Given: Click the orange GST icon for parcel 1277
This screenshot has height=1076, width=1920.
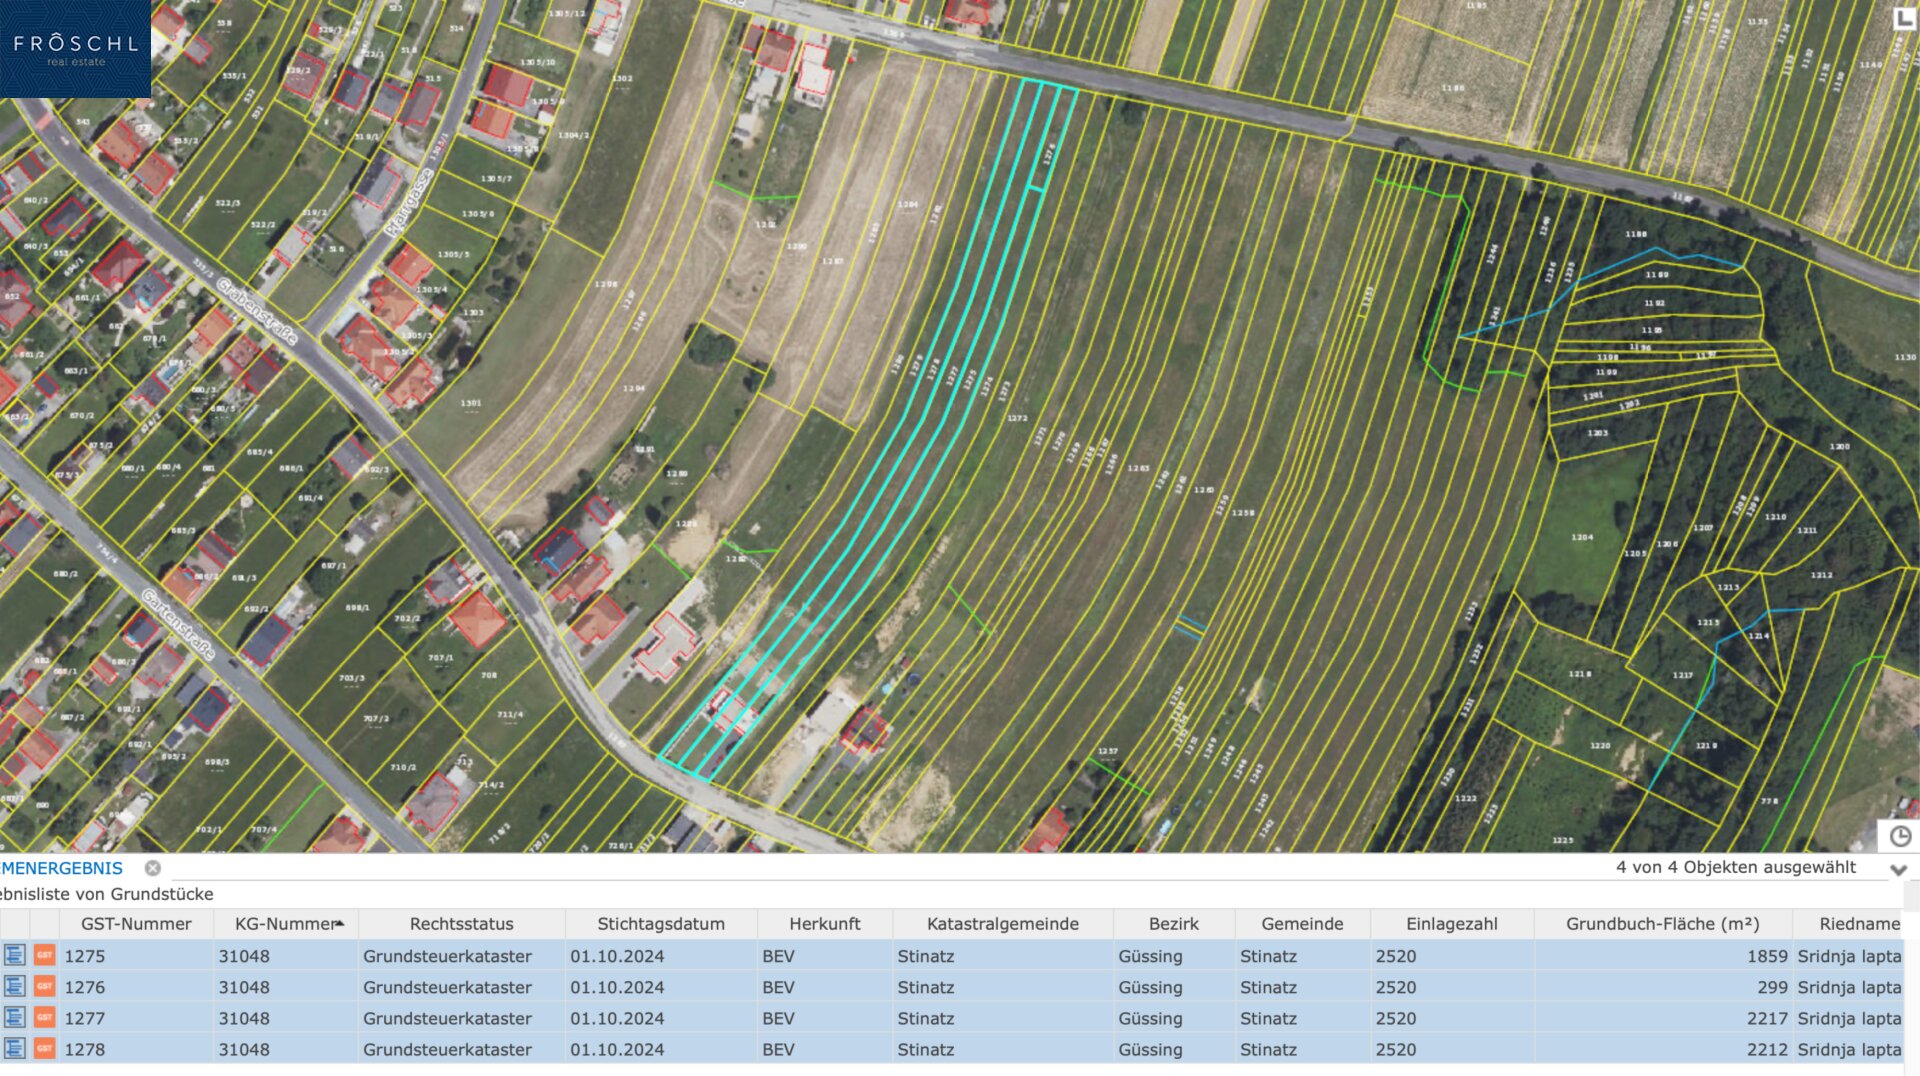Looking at the screenshot, I should pos(44,1018).
